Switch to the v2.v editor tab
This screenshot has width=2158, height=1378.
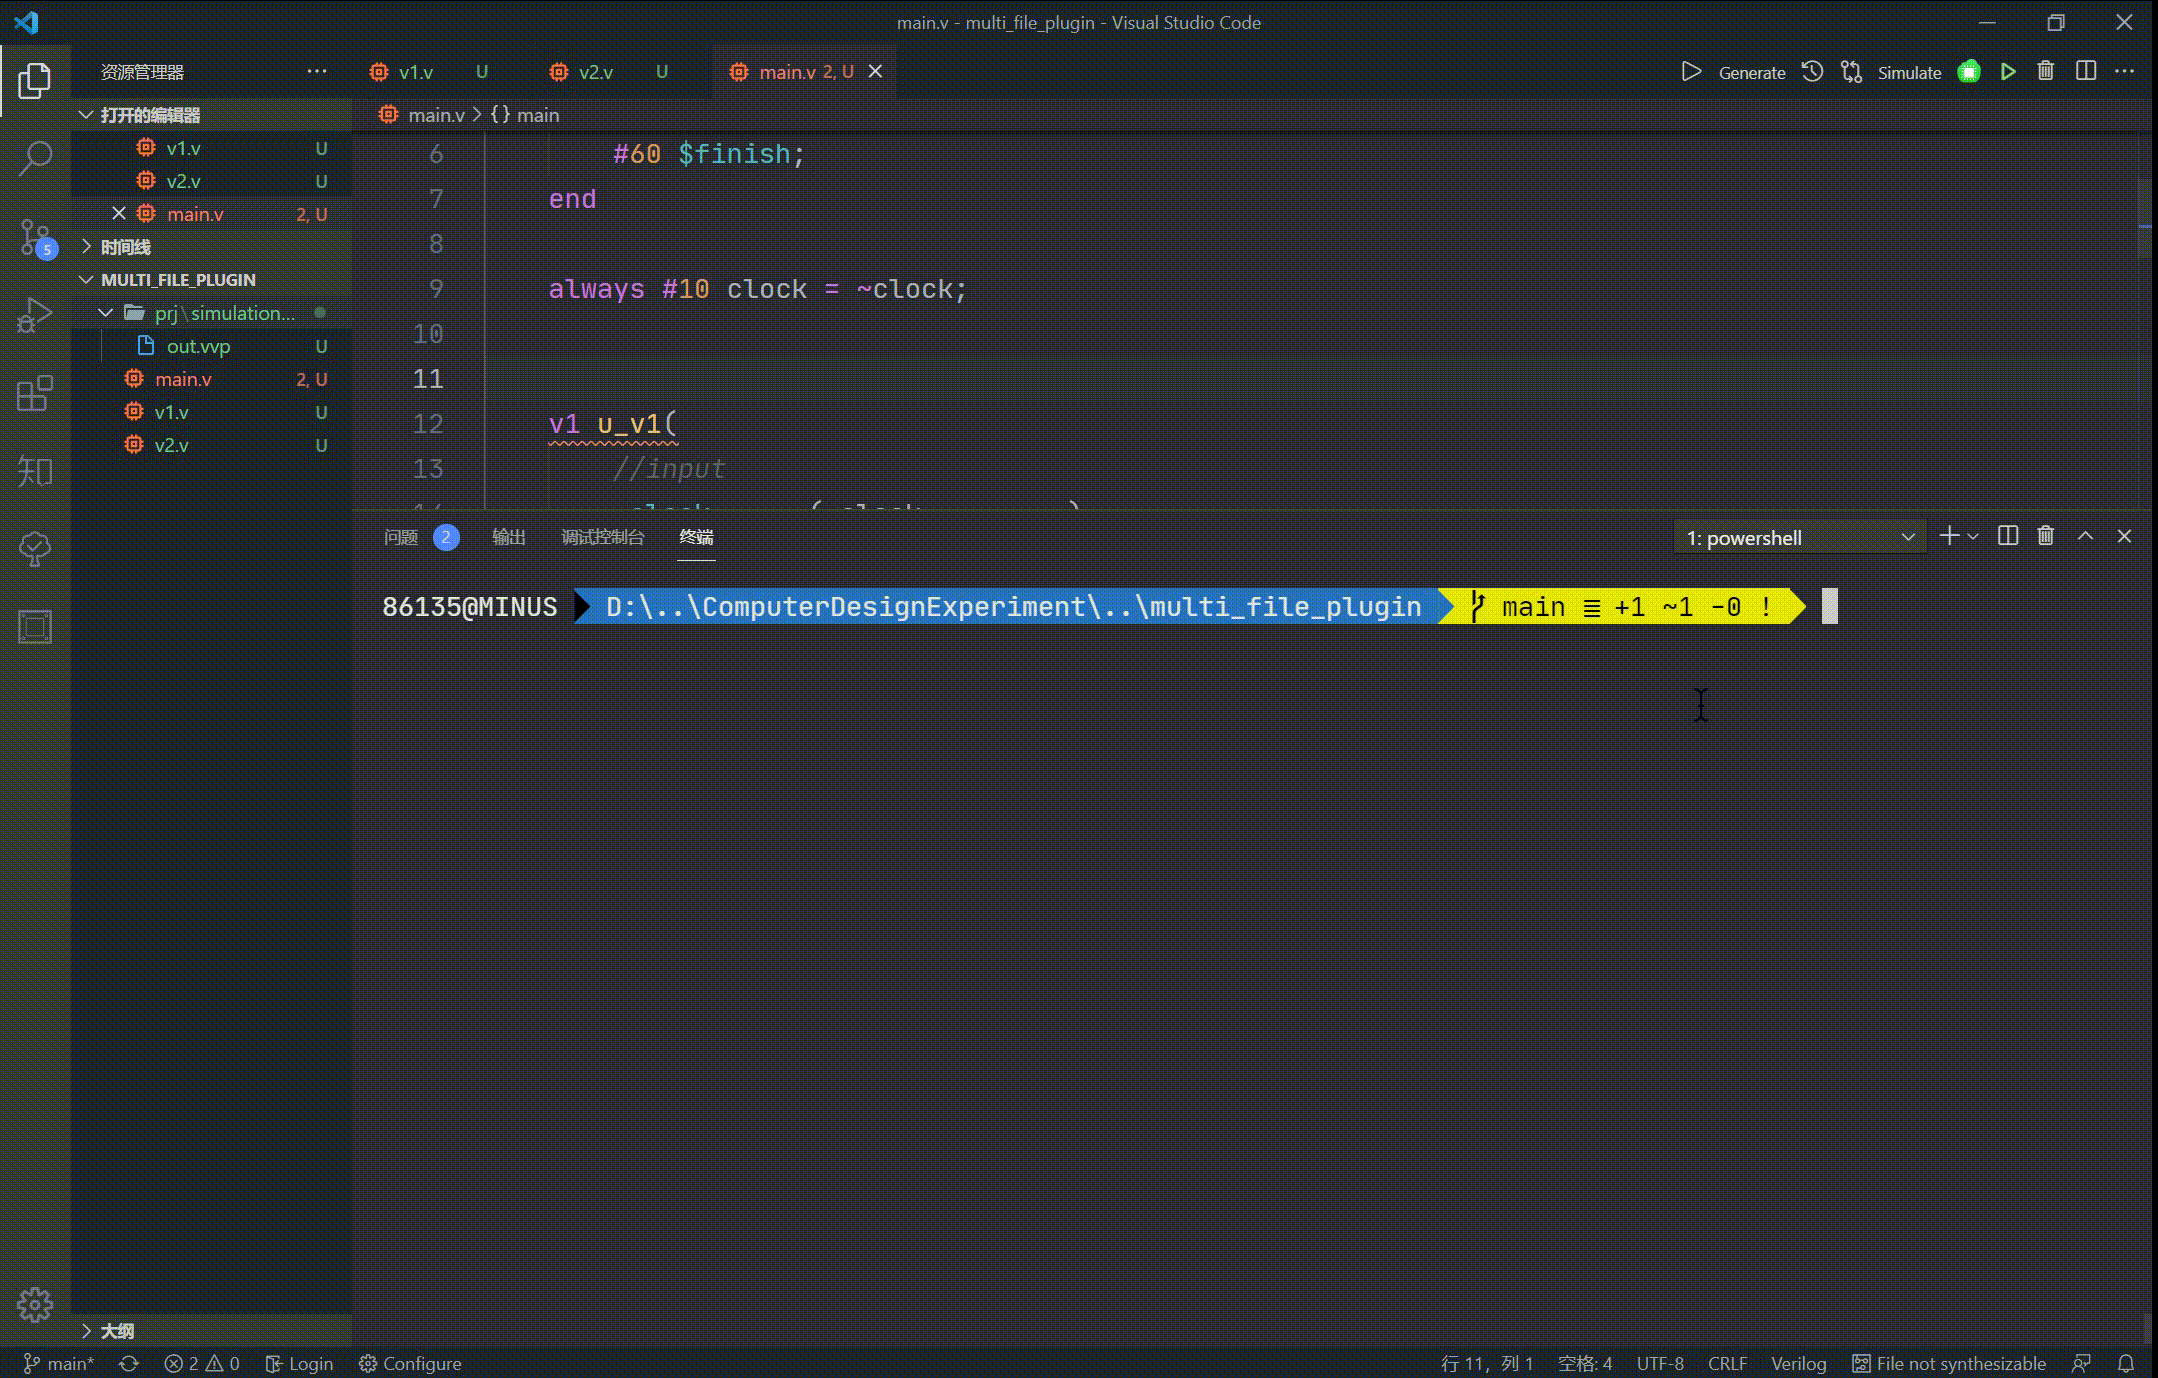coord(595,72)
